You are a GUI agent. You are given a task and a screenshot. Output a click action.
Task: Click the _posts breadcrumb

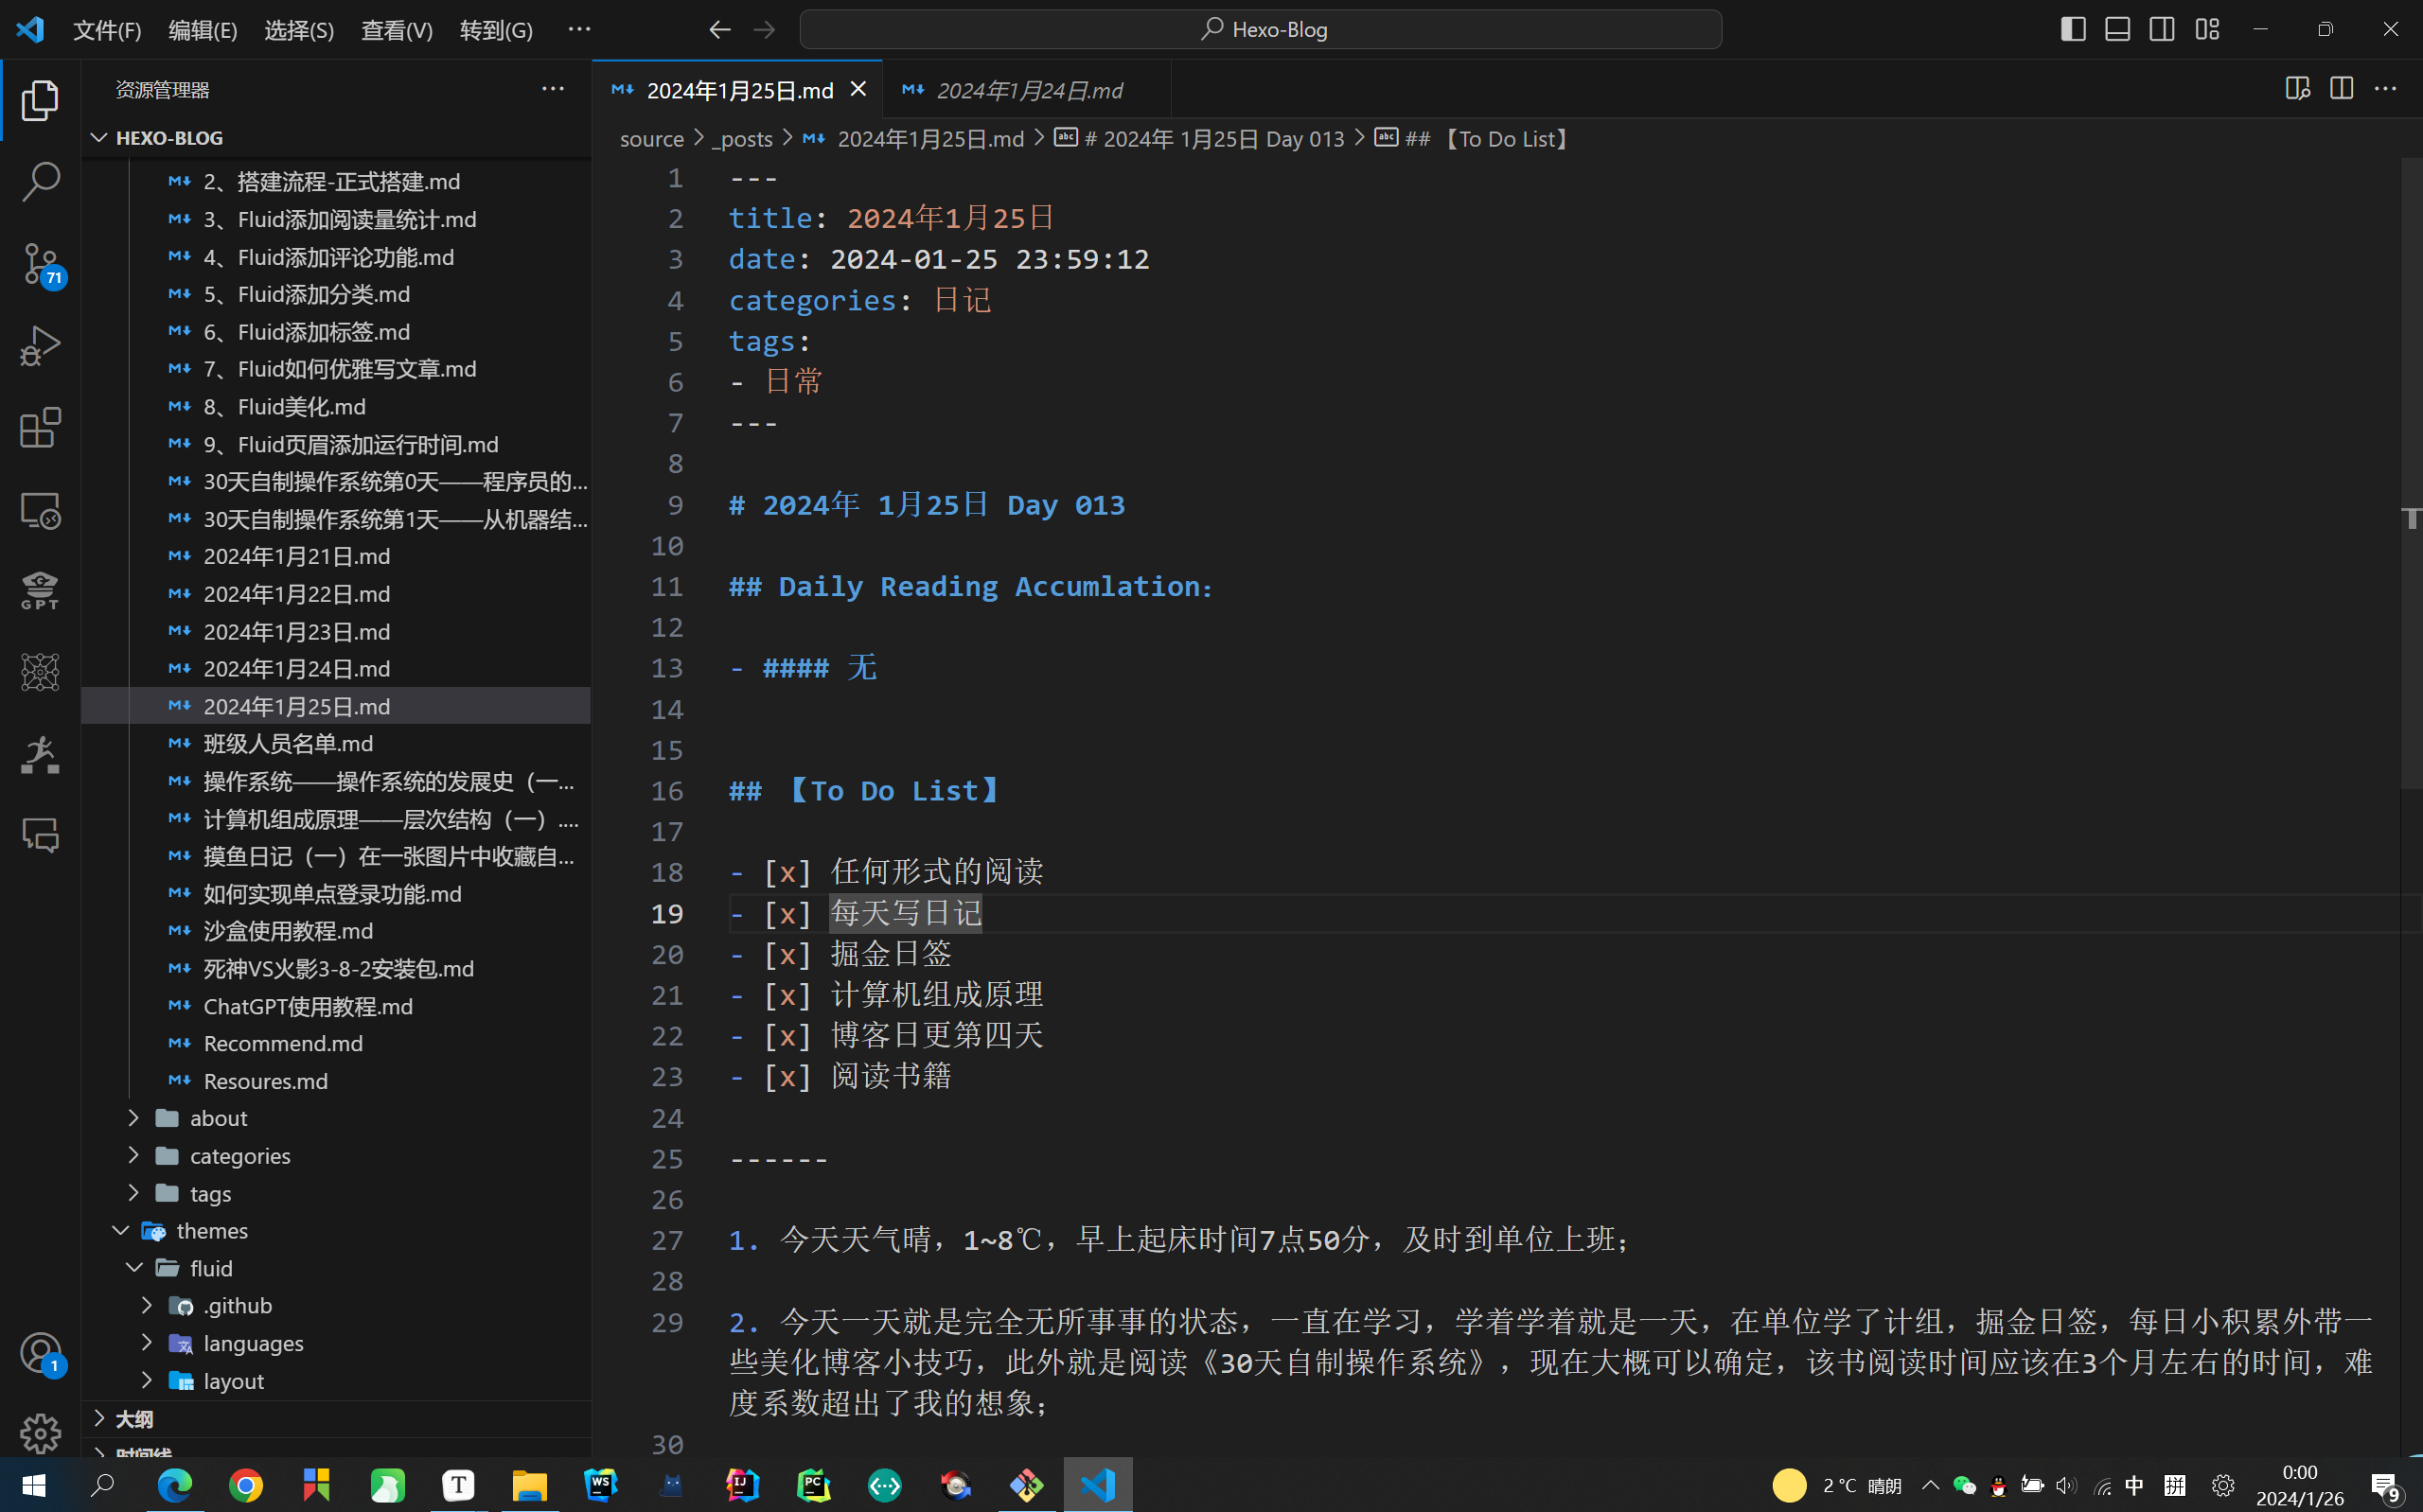(x=742, y=139)
